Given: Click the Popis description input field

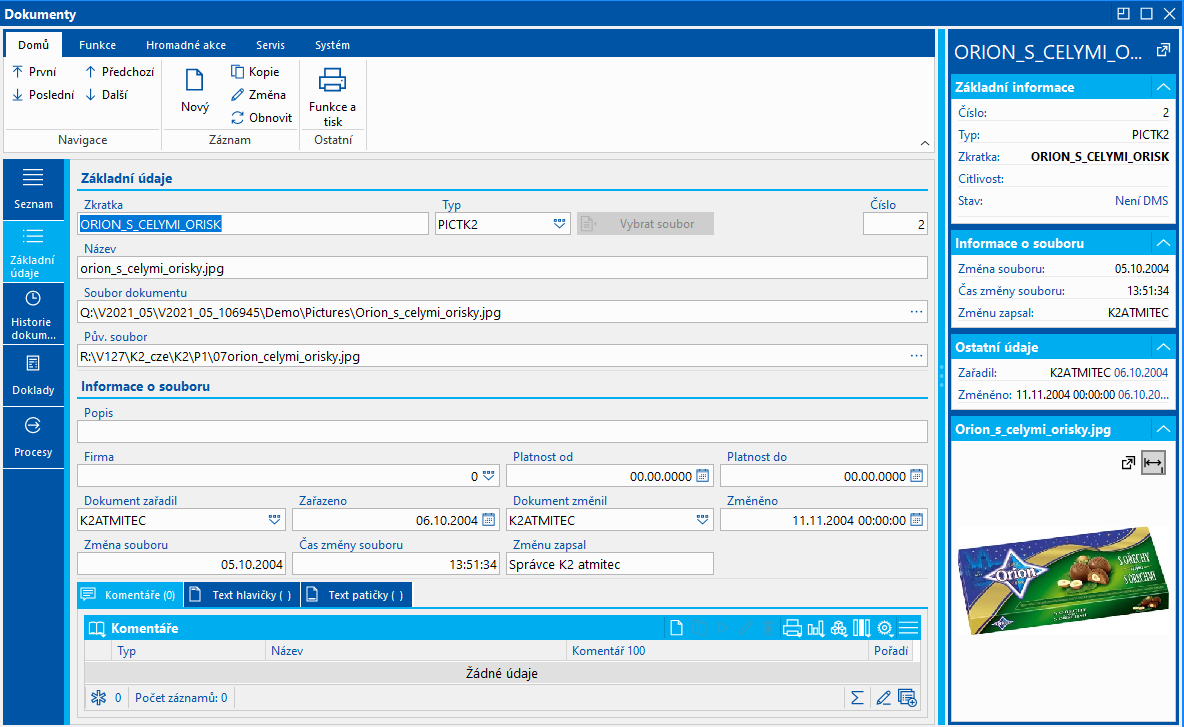Looking at the screenshot, I should 502,432.
